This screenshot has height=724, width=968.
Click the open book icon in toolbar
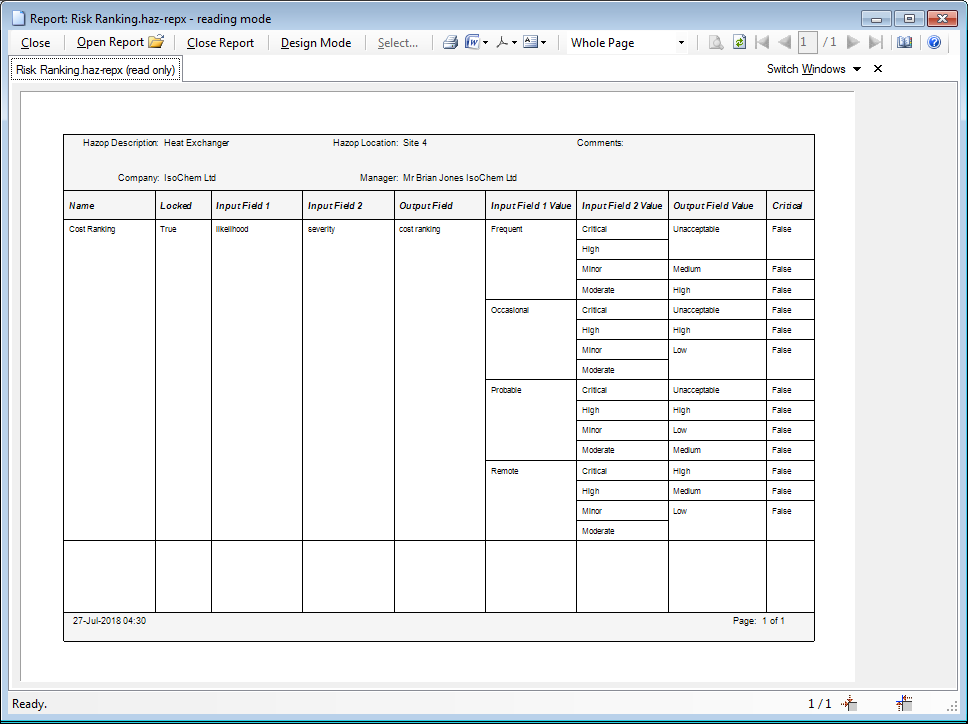tap(904, 42)
